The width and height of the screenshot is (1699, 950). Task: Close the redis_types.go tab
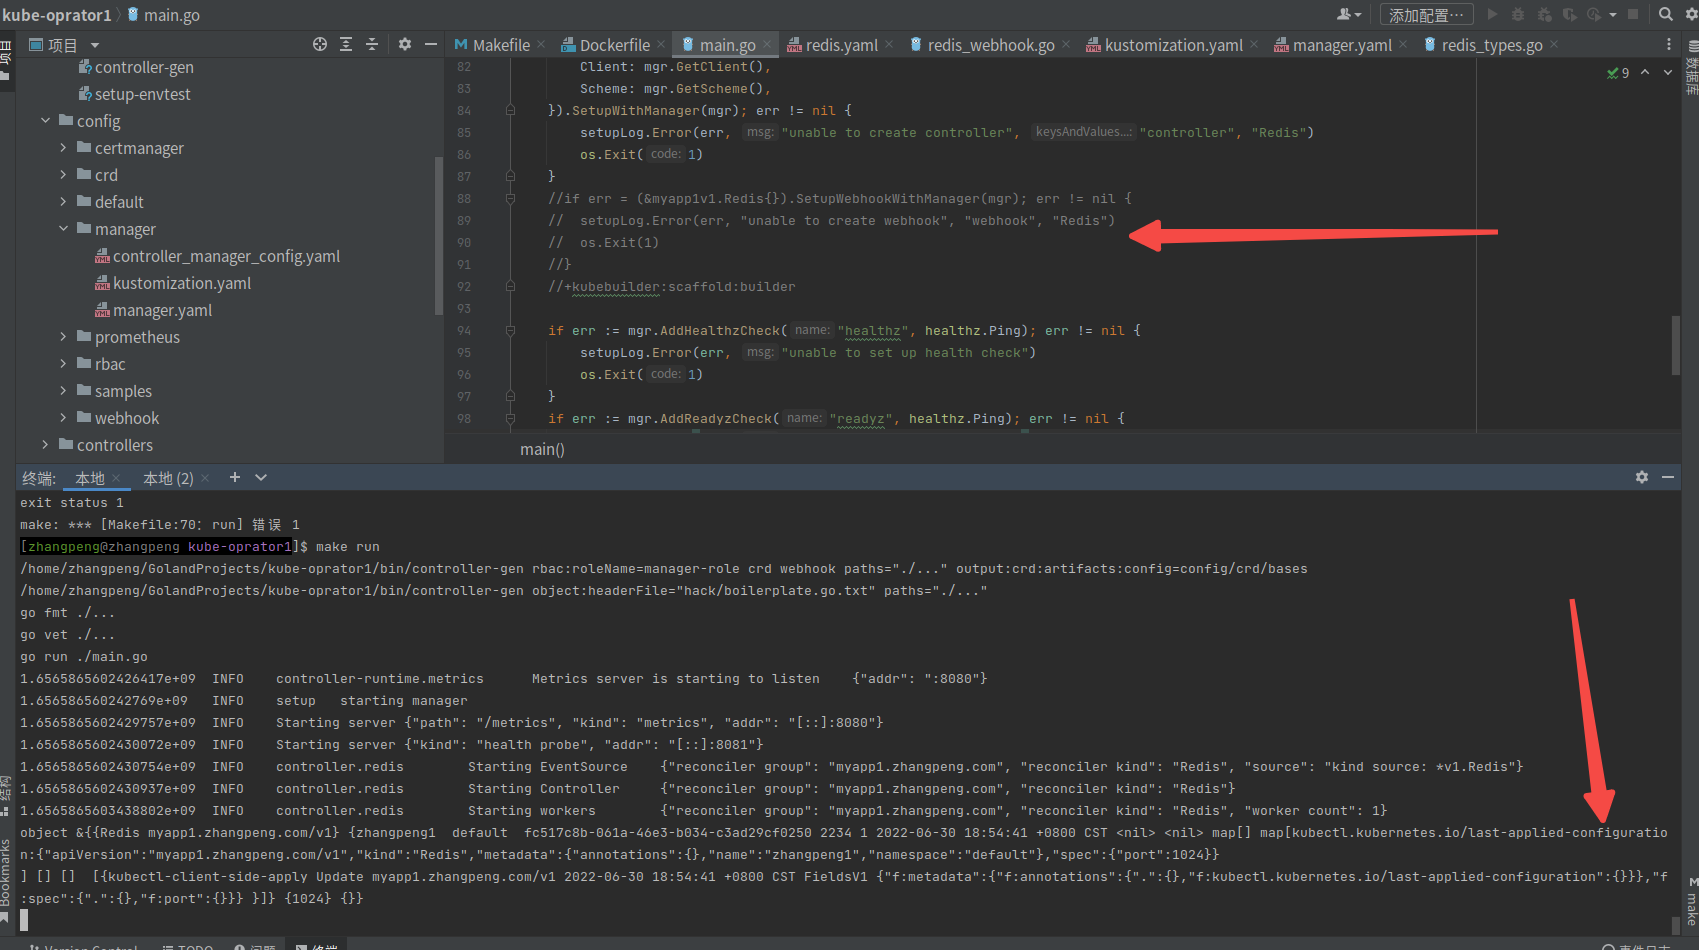1554,45
